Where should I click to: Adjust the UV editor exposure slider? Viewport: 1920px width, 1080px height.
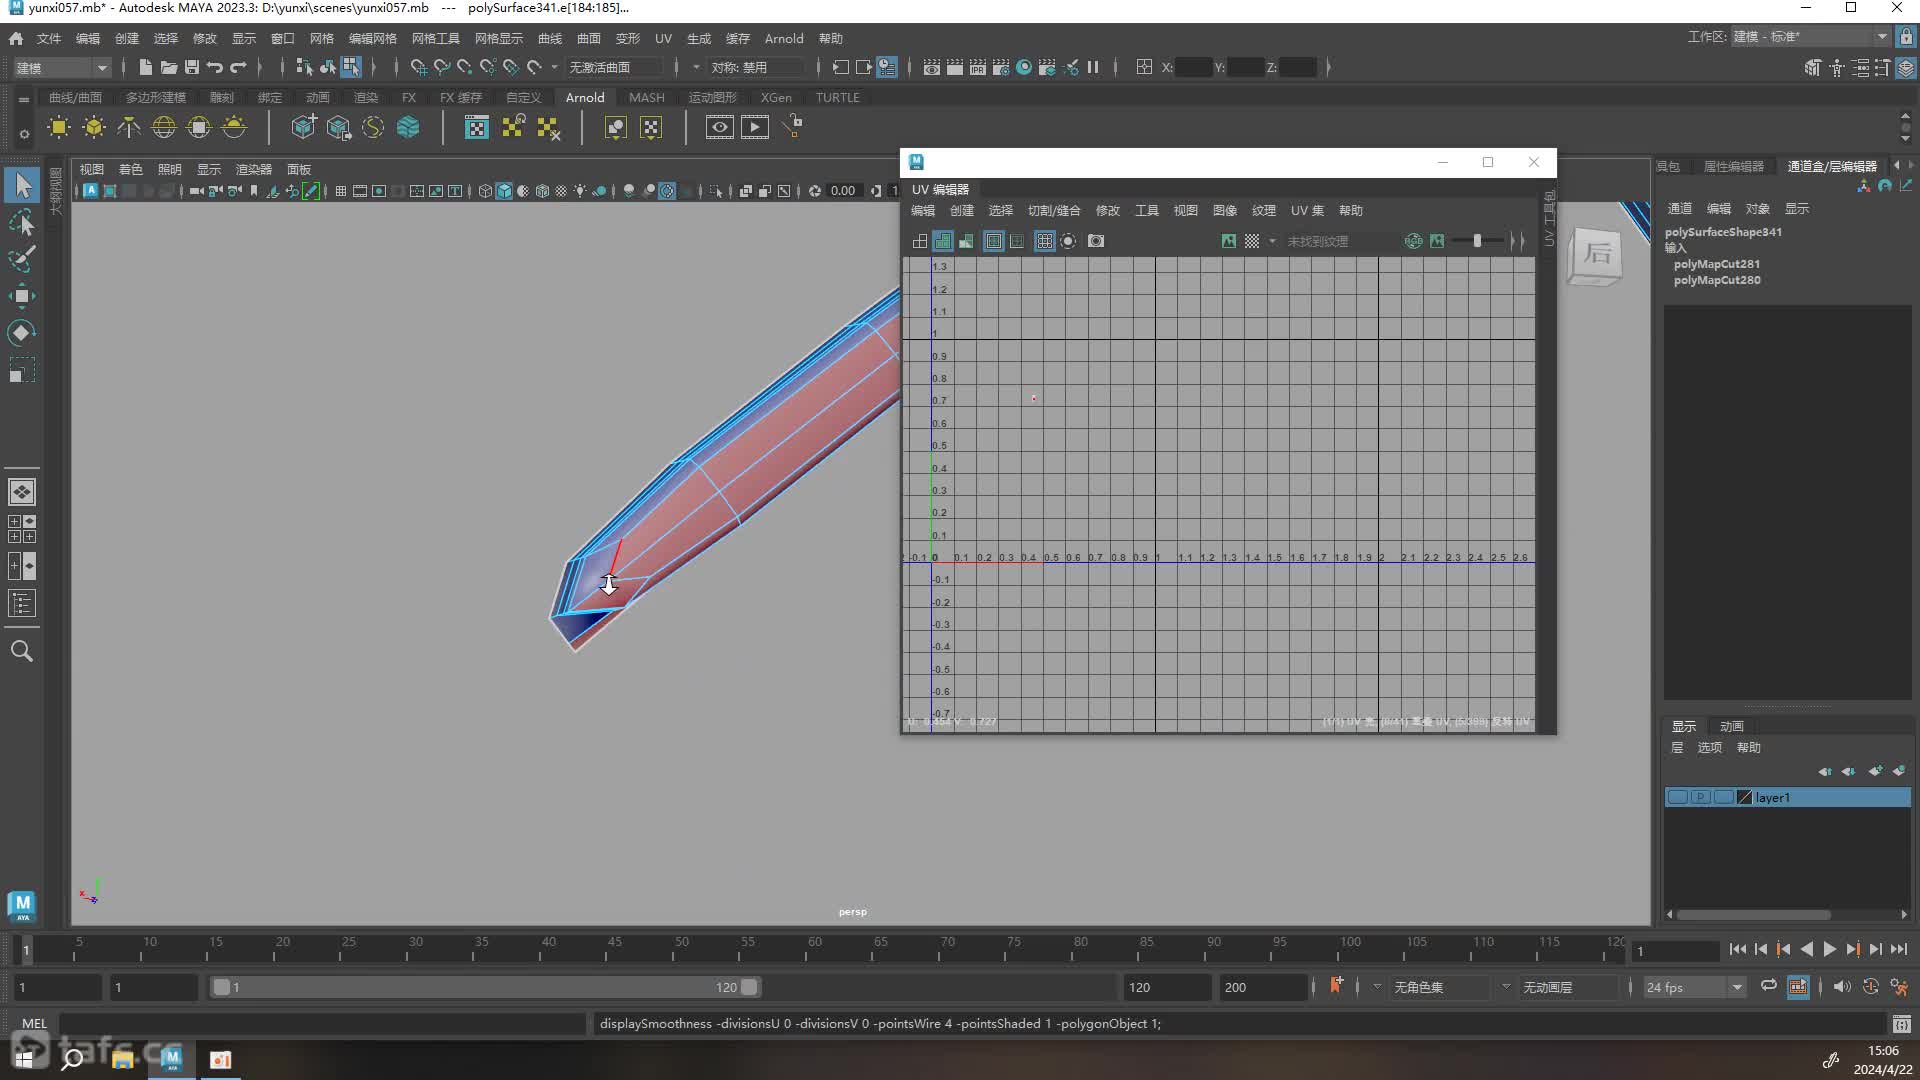[x=1477, y=241]
